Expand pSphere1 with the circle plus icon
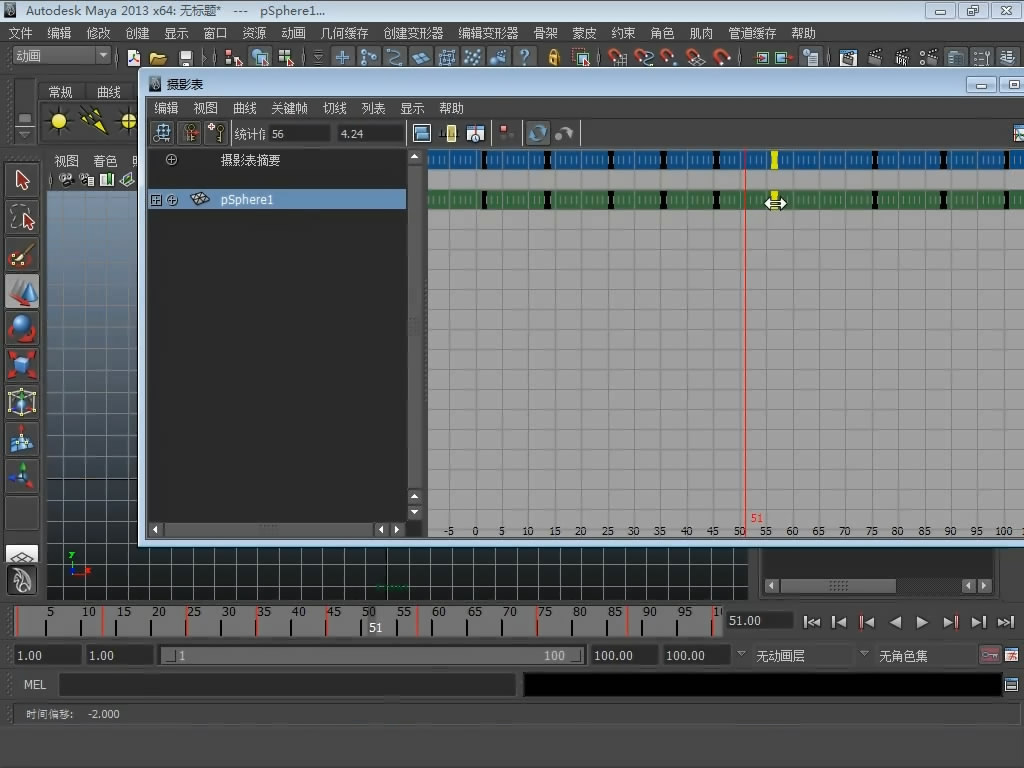 [172, 200]
